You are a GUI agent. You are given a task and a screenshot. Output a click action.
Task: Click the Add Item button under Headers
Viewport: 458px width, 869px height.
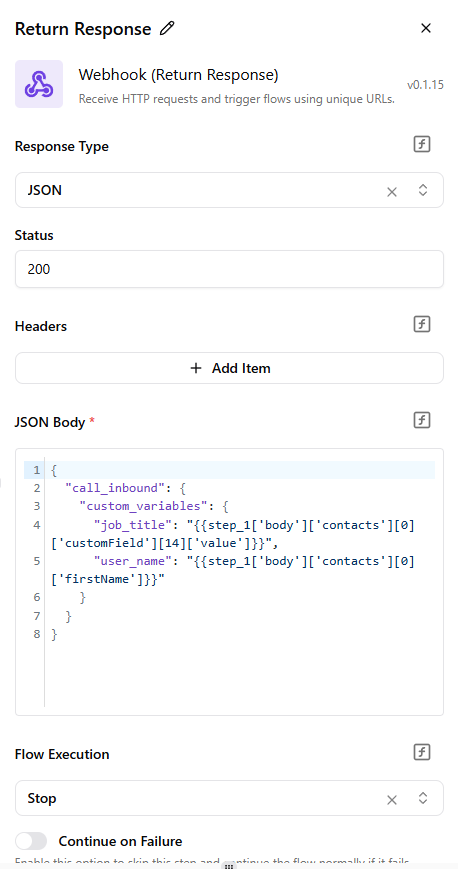coord(229,368)
